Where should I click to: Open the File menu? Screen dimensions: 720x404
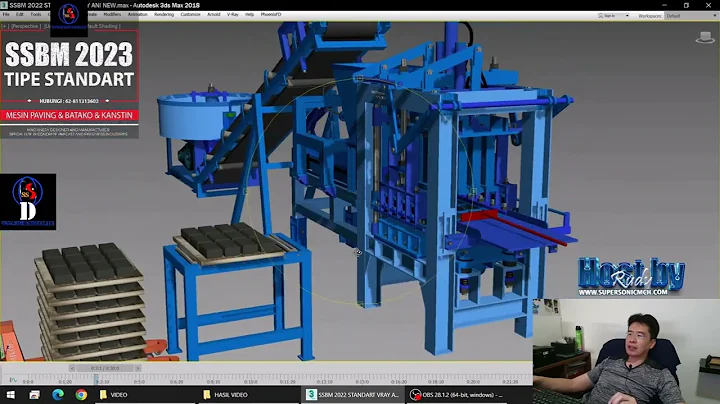click(6, 15)
